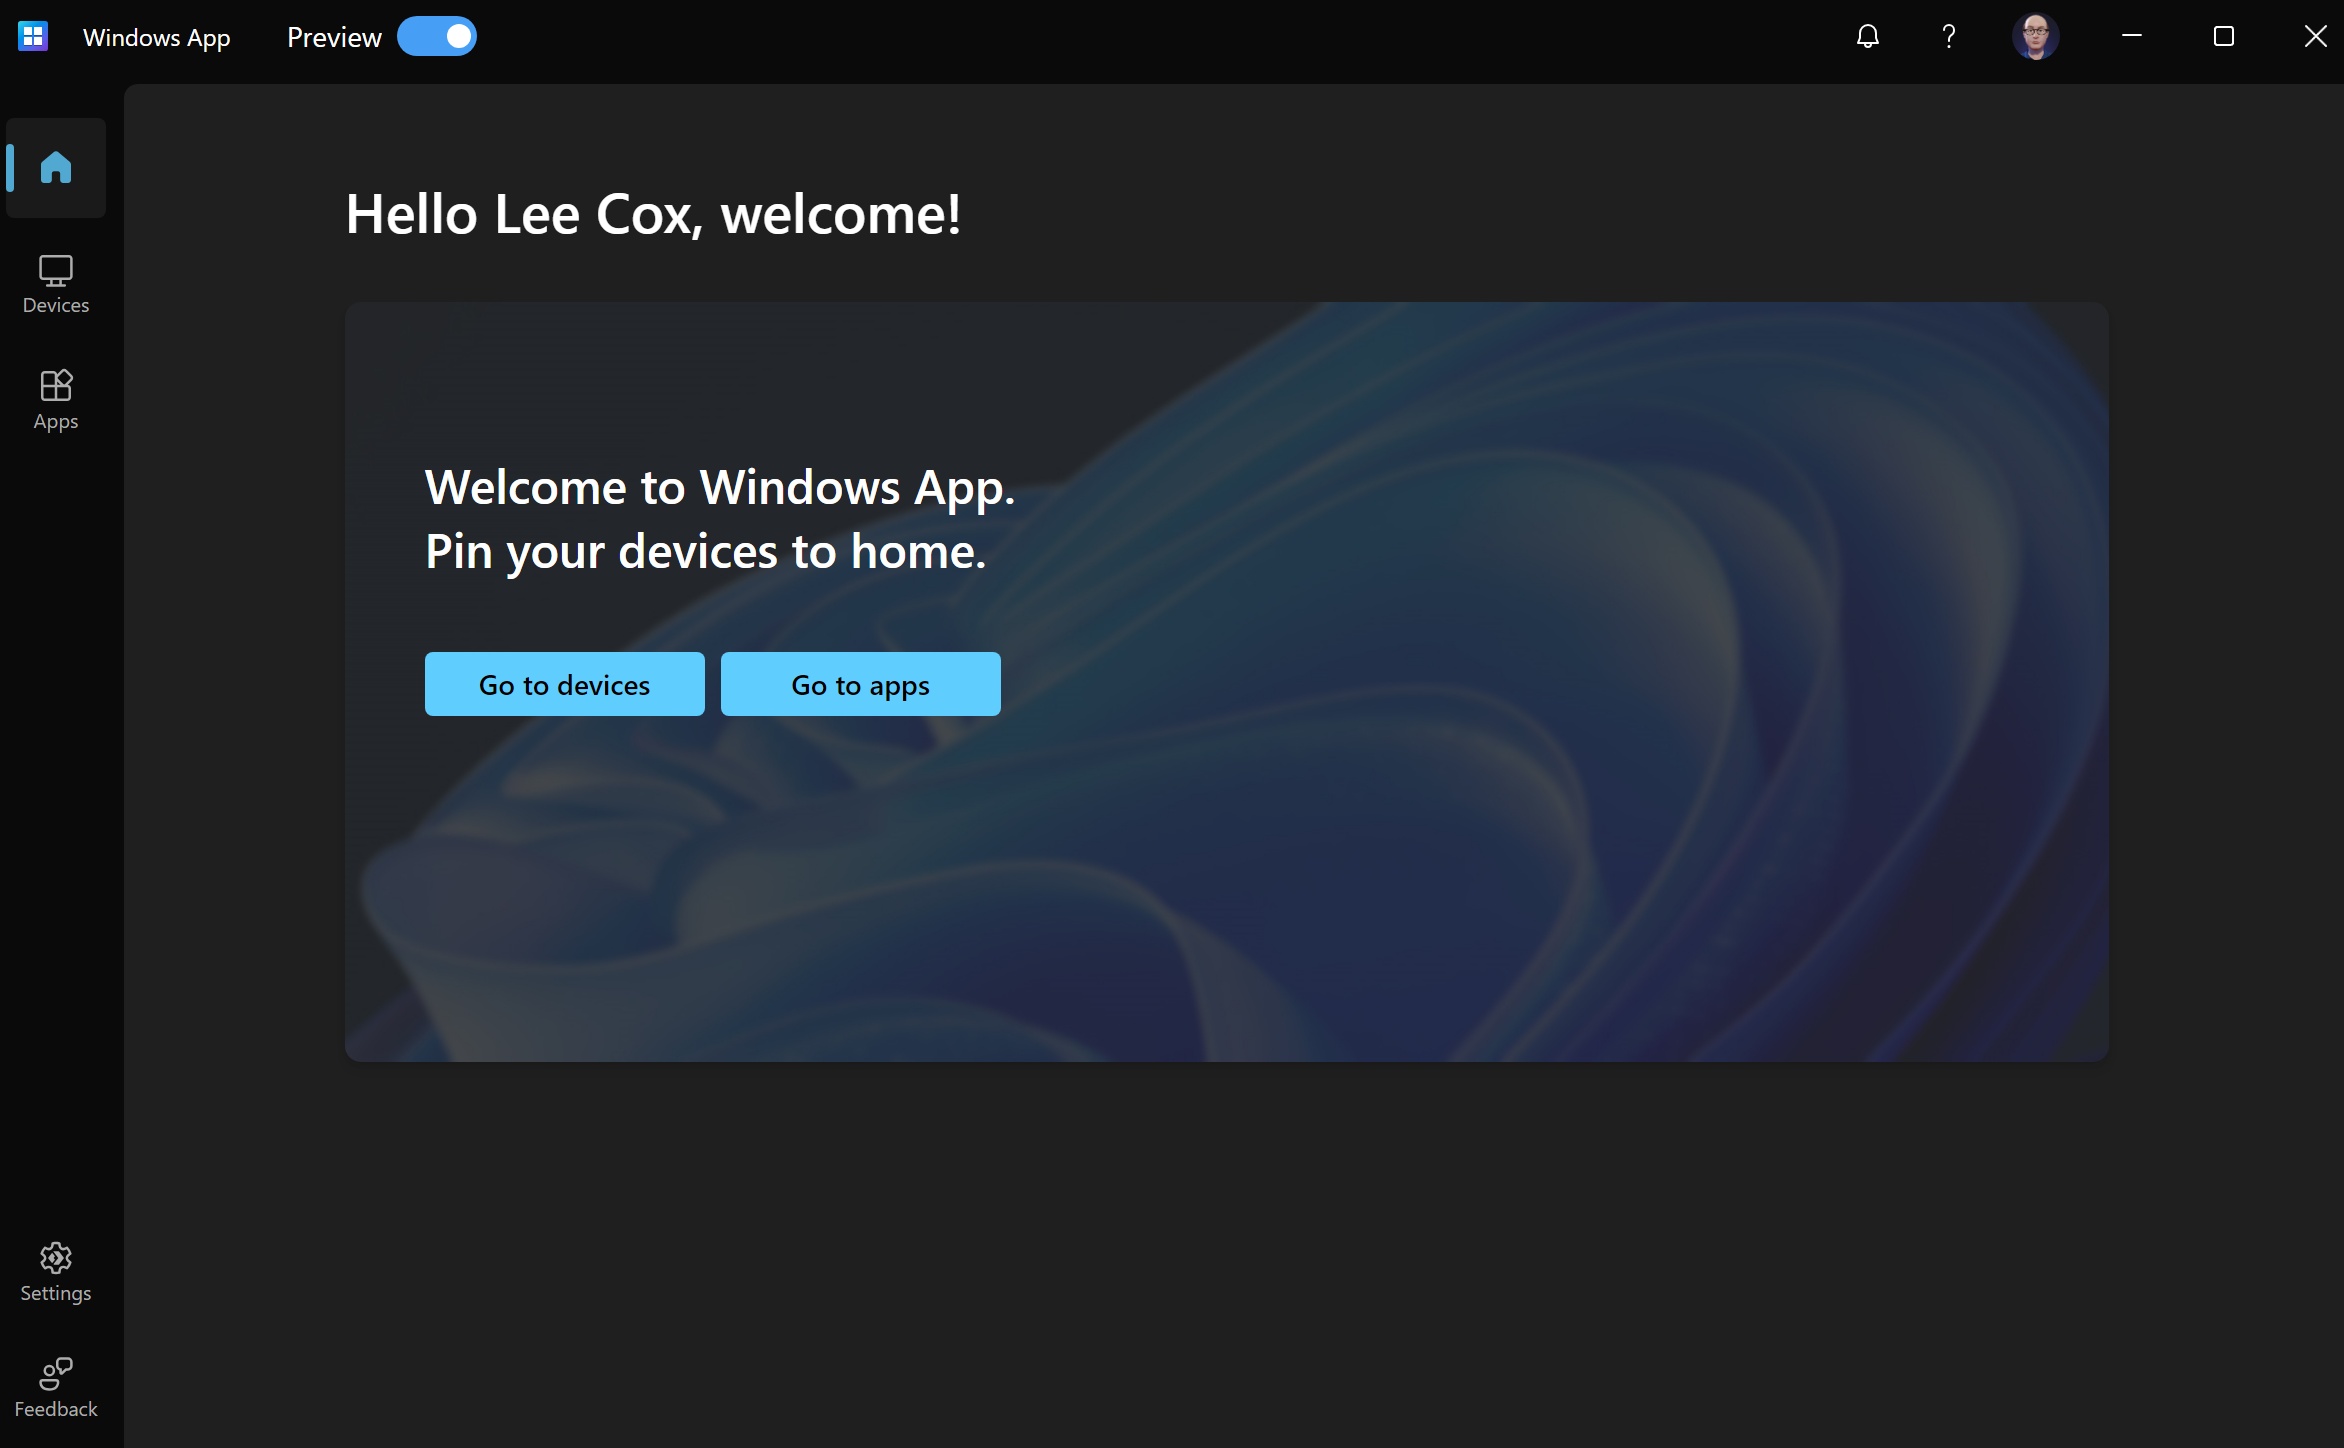Open the Feedback panel

tap(56, 1388)
